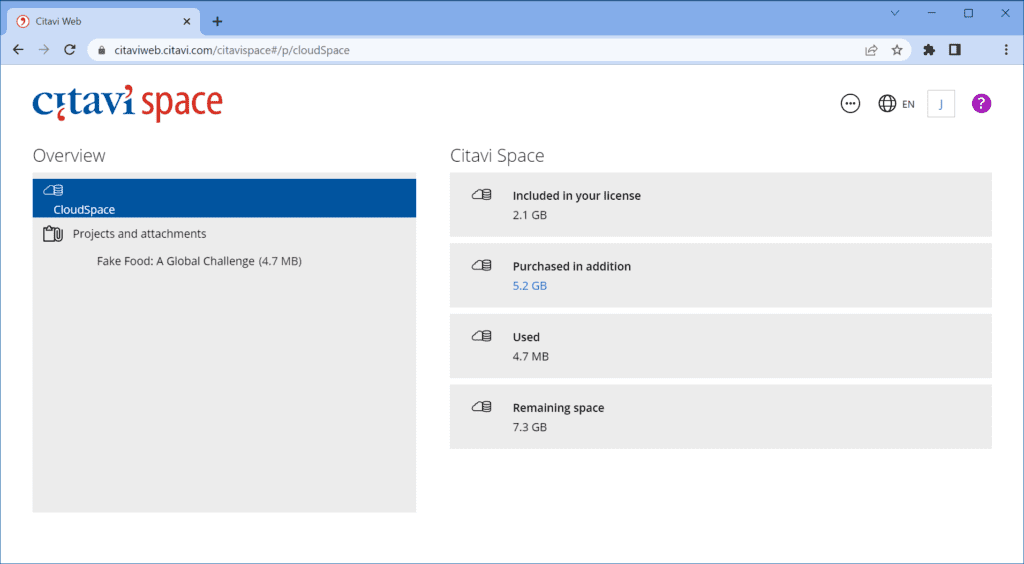Open the Chrome three-dot menu
The image size is (1024, 564).
pos(1005,50)
